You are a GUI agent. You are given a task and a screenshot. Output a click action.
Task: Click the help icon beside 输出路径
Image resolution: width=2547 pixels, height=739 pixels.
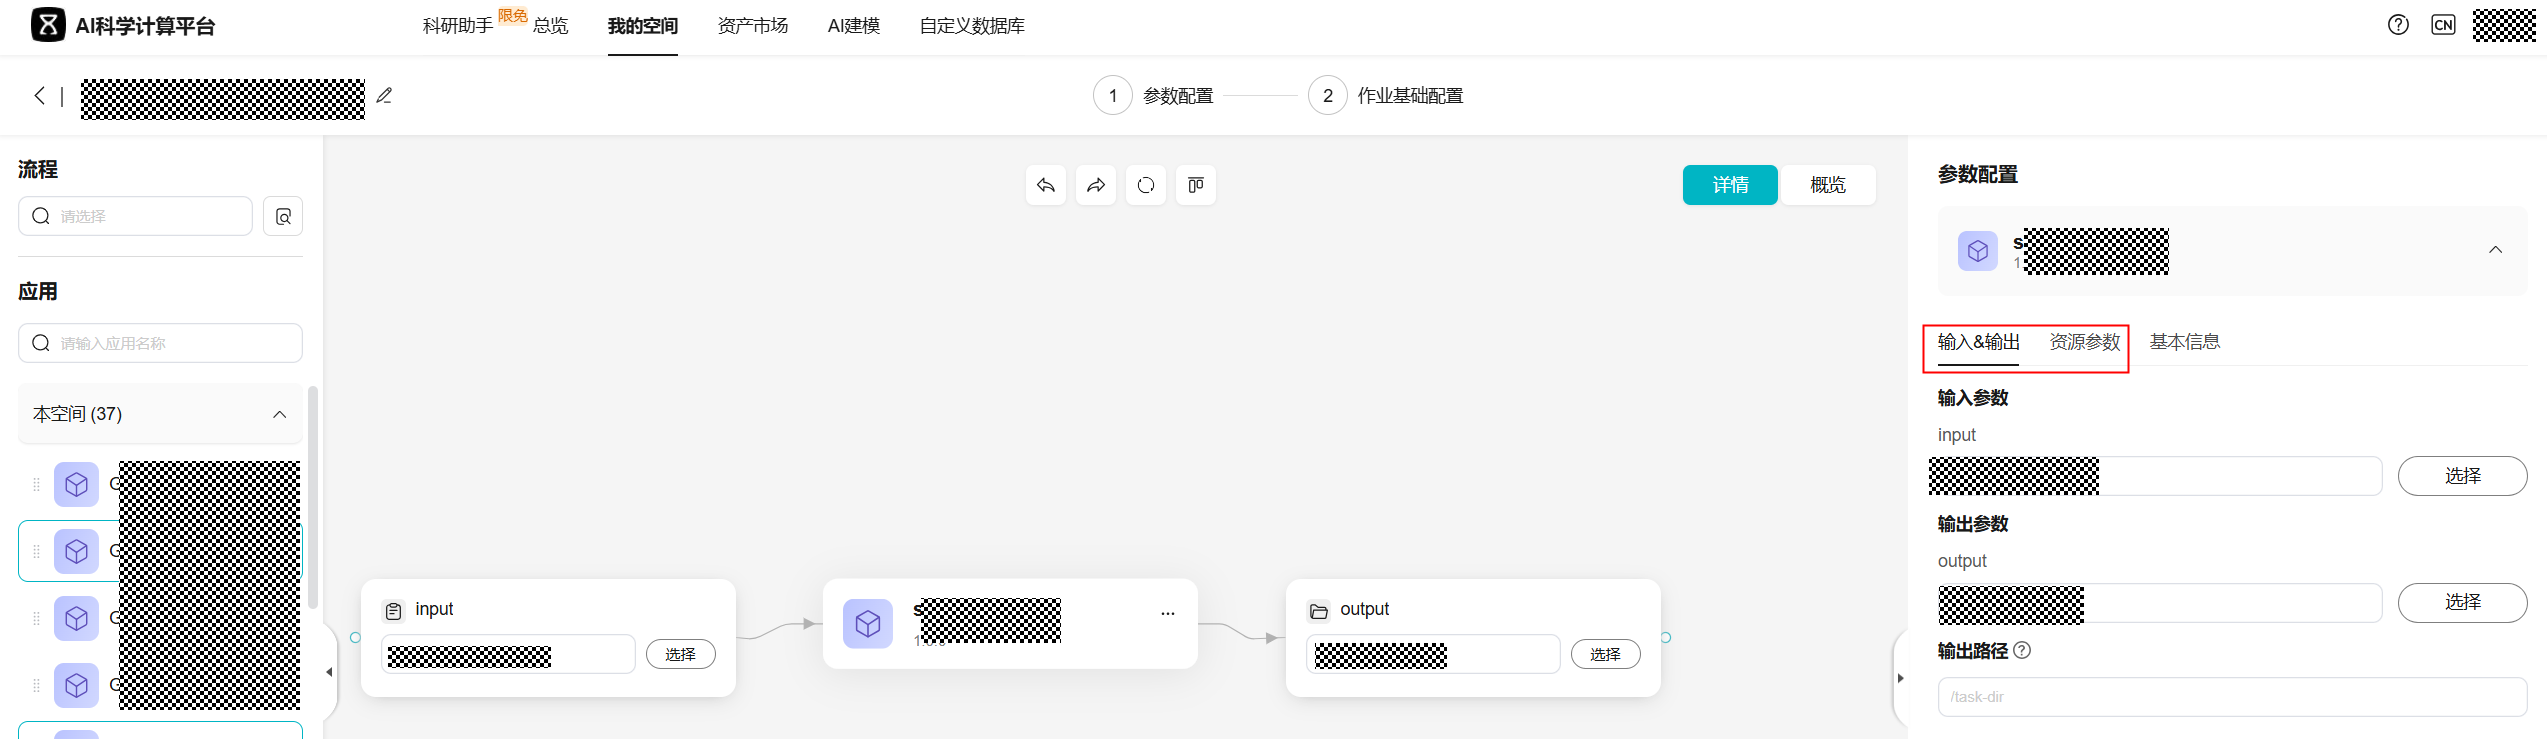click(2022, 650)
